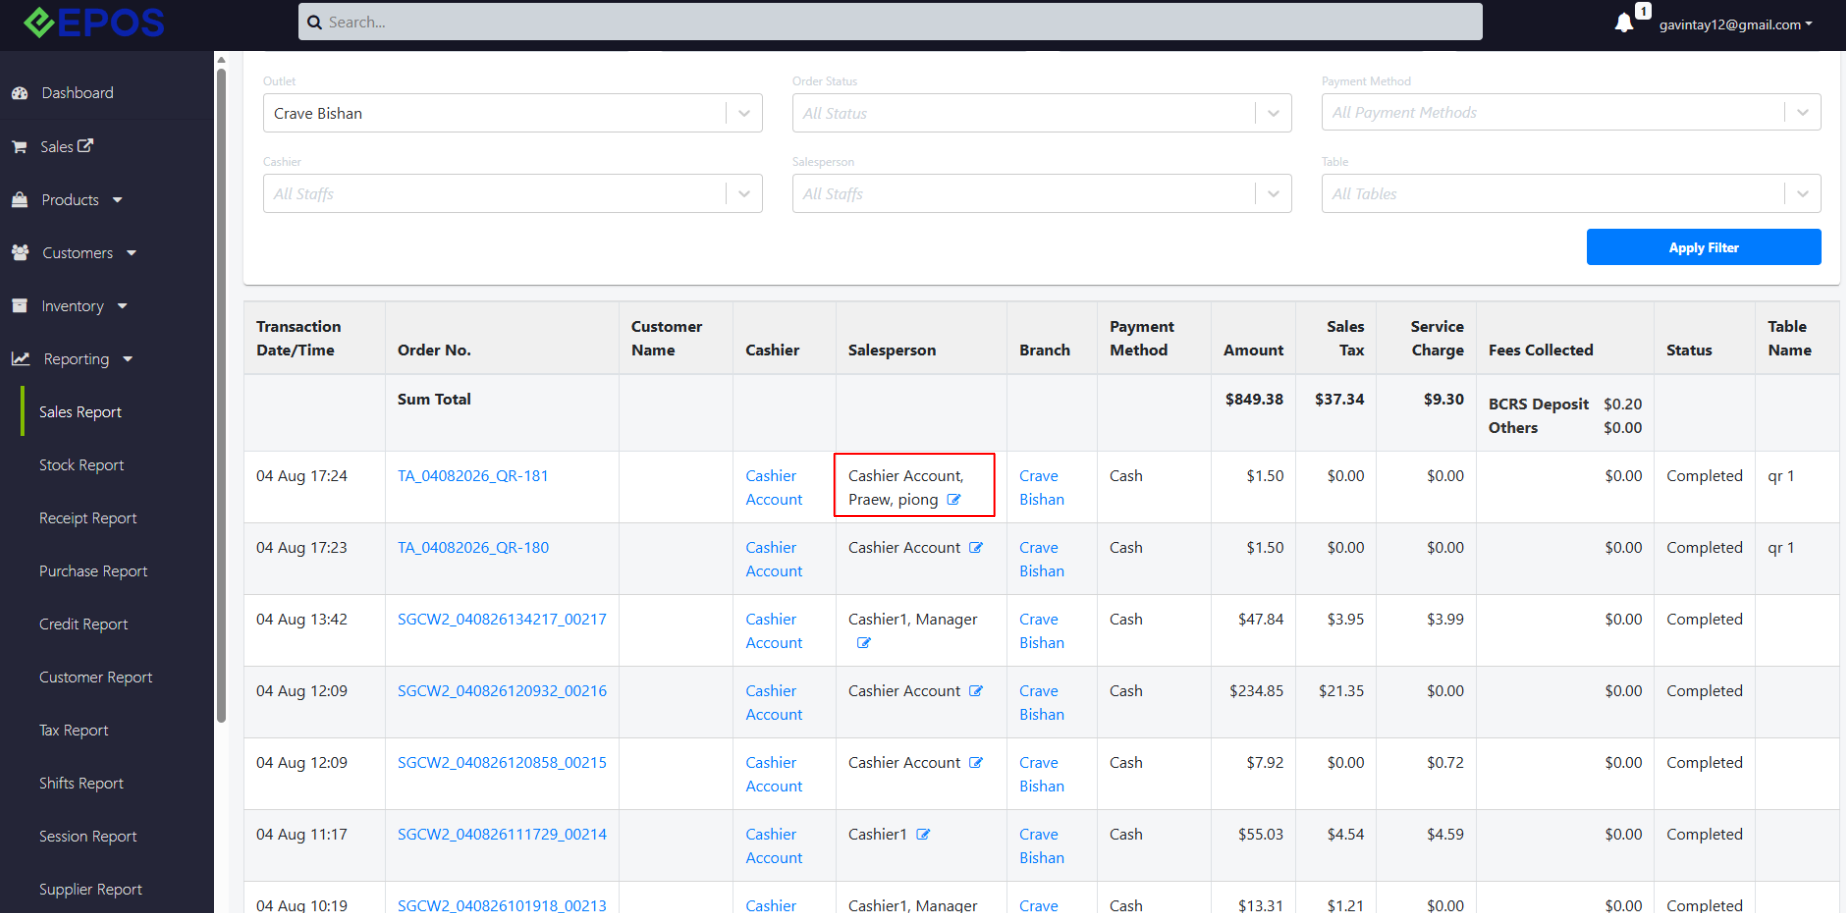Open order SGCW2_040826120932_00216
The image size is (1846, 913).
(x=502, y=691)
